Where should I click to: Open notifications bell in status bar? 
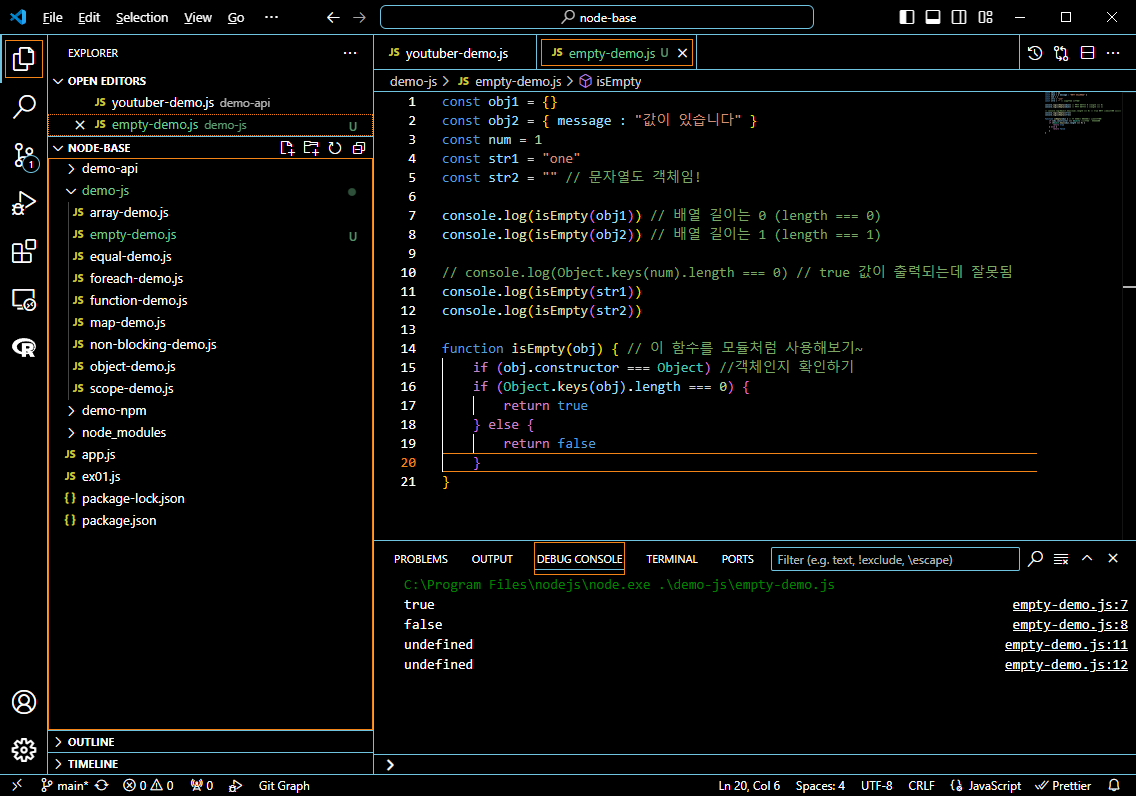pos(1114,786)
